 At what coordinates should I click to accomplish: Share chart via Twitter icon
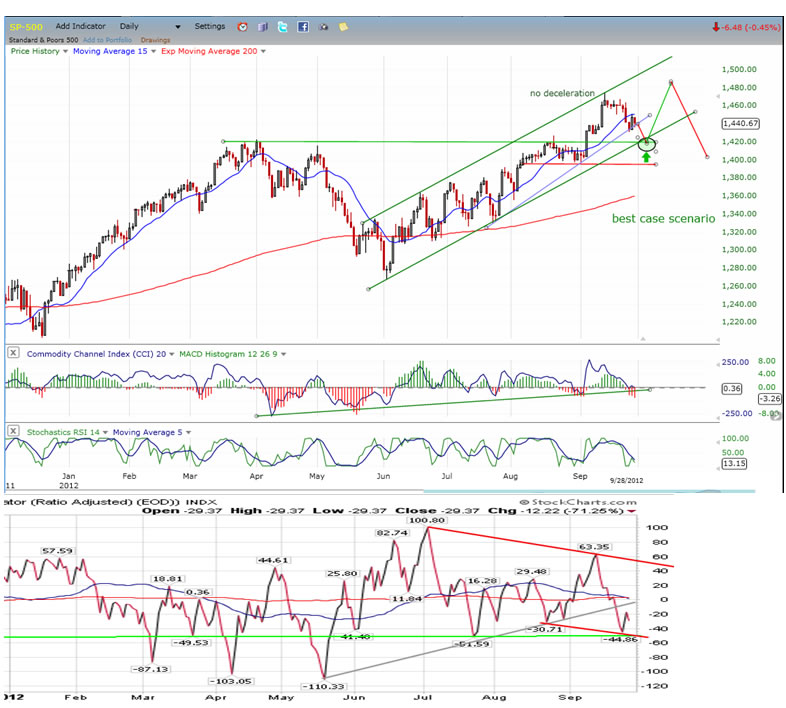281,25
